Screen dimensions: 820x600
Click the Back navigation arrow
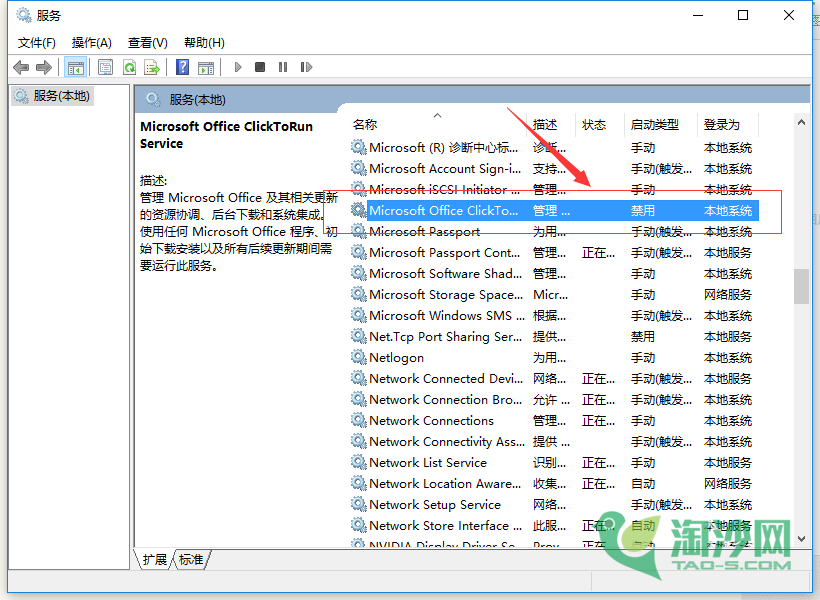(x=21, y=67)
